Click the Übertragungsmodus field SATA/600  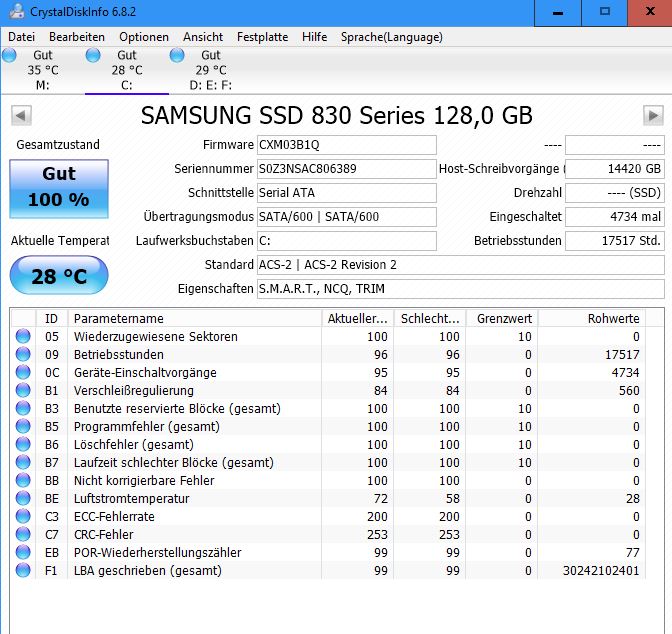click(347, 217)
